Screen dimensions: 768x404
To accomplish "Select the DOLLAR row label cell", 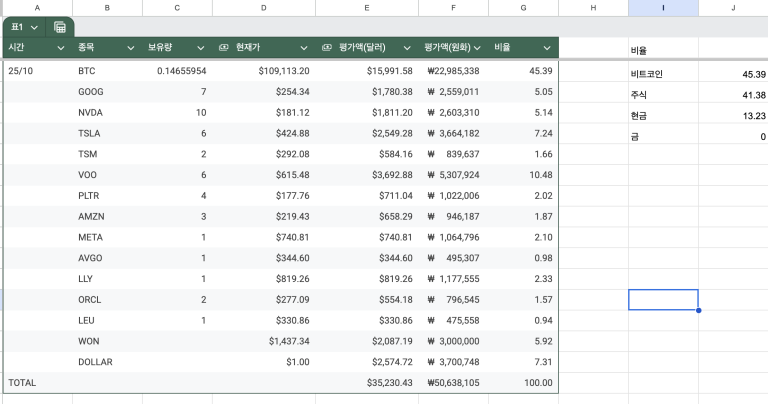I will point(107,362).
